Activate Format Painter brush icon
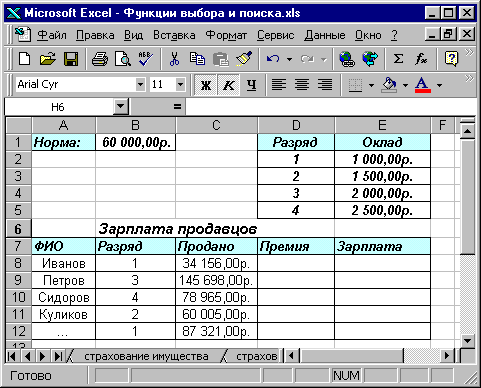This screenshot has height=388, width=481. 244,59
